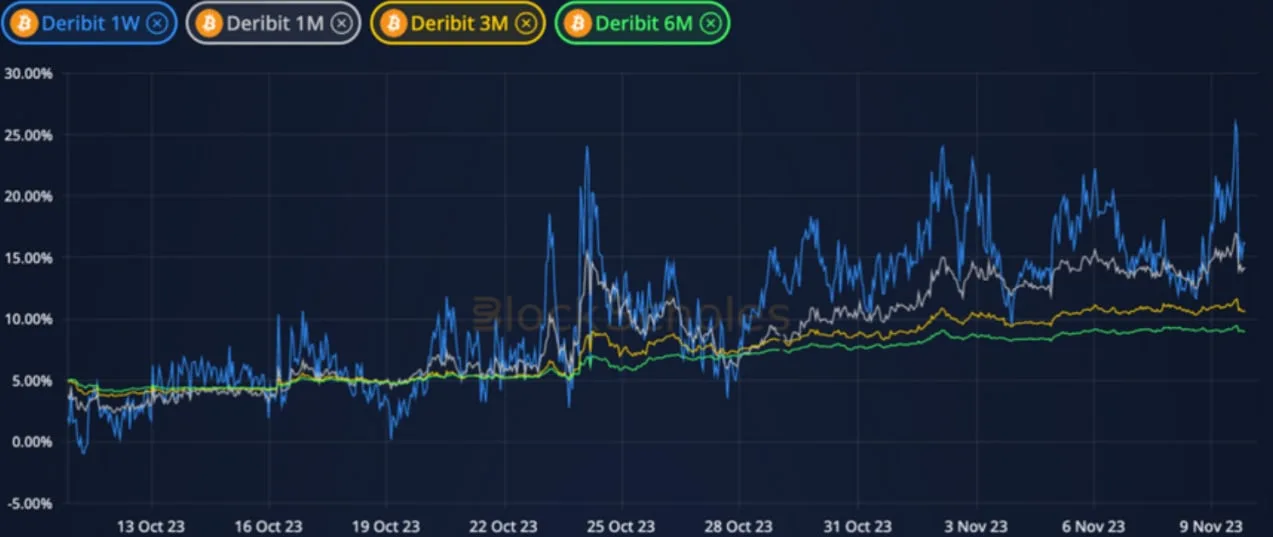
Task: Select the Deribit 6M label
Action: [644, 23]
